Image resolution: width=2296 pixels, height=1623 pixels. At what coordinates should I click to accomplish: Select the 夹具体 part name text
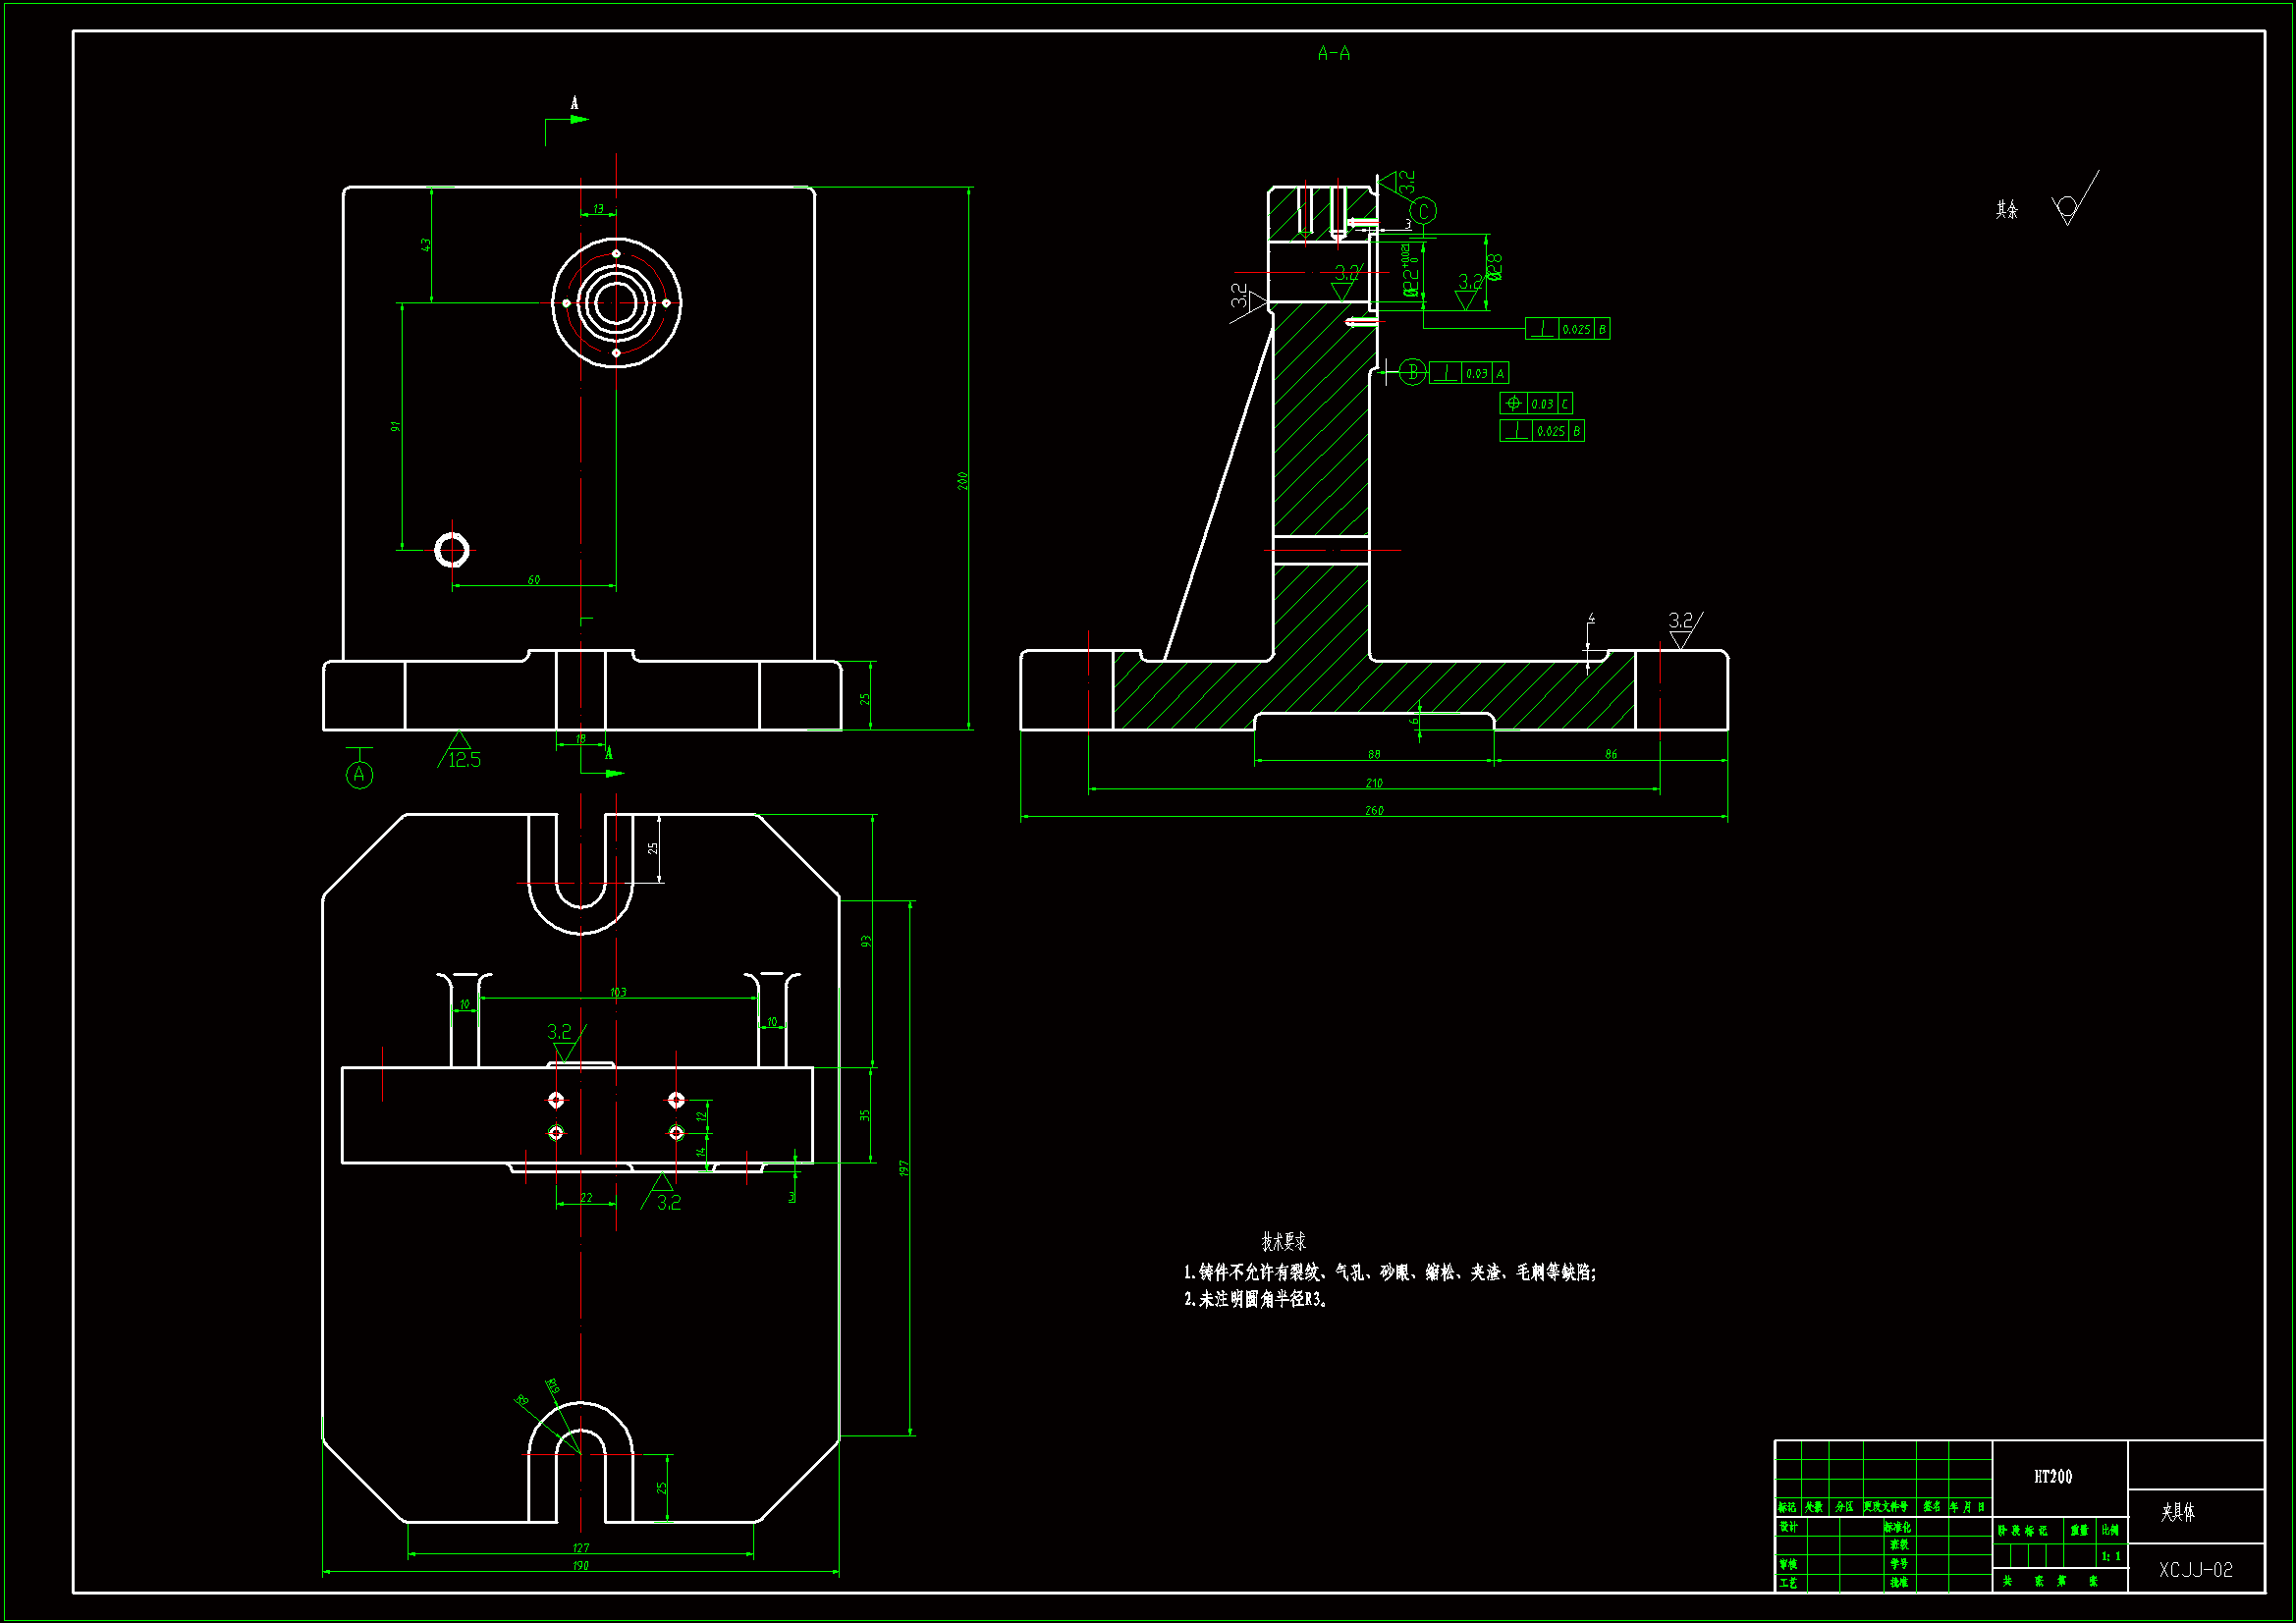(x=2177, y=1513)
